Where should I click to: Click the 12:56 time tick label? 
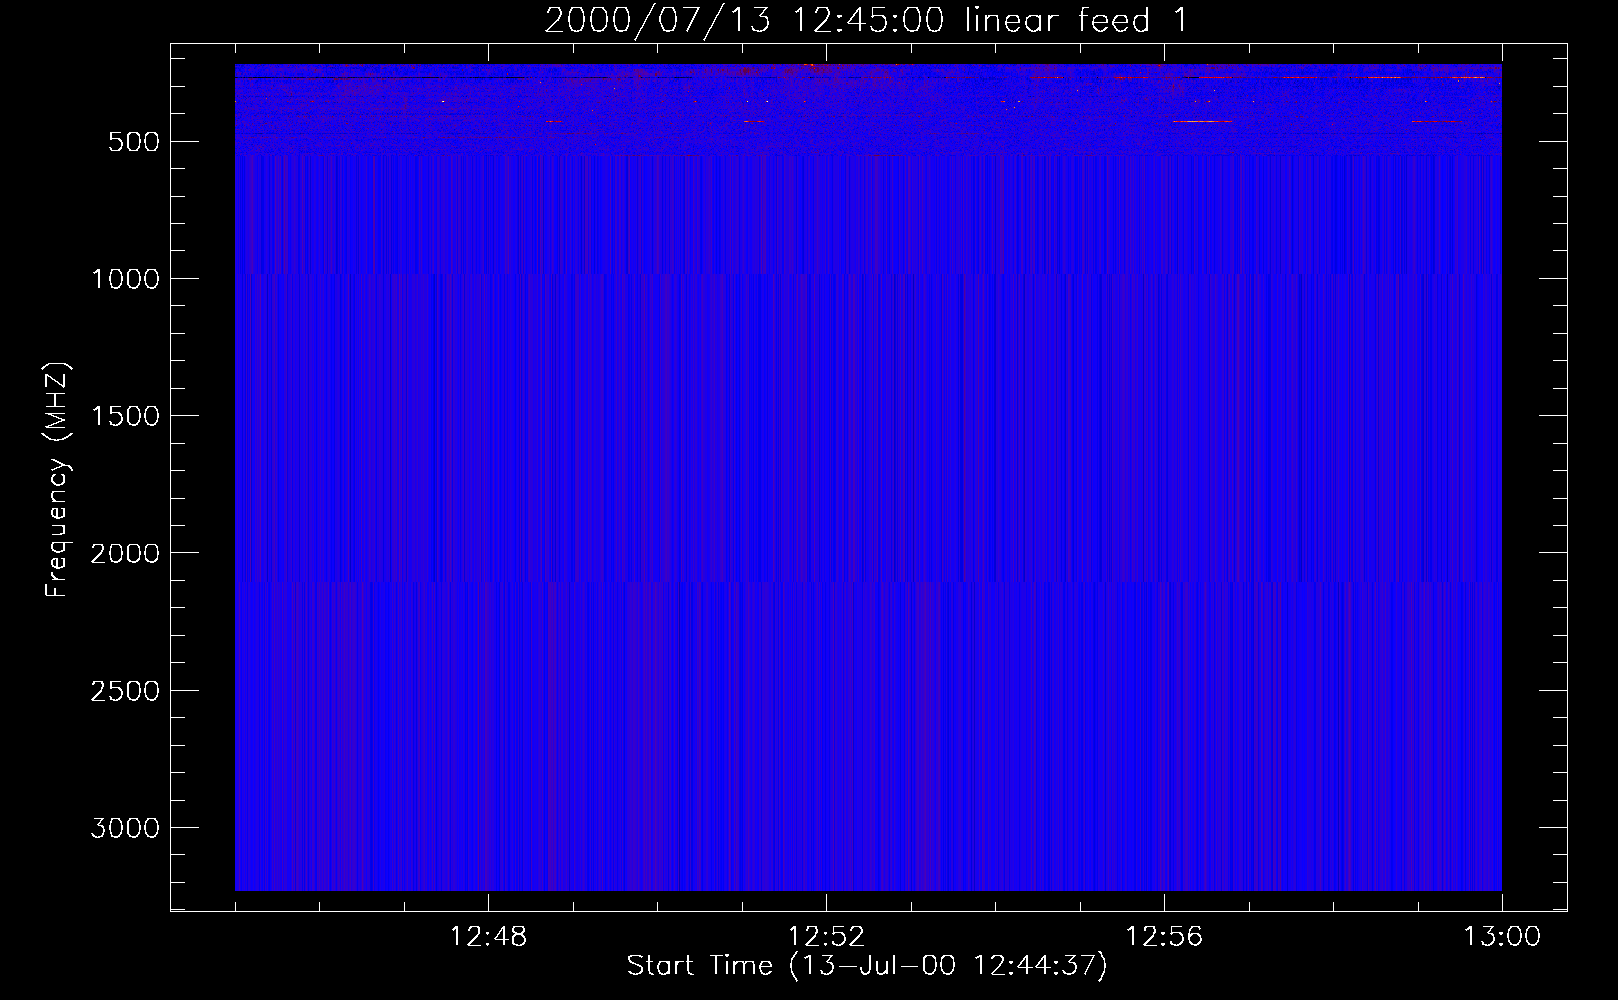coord(1164,937)
